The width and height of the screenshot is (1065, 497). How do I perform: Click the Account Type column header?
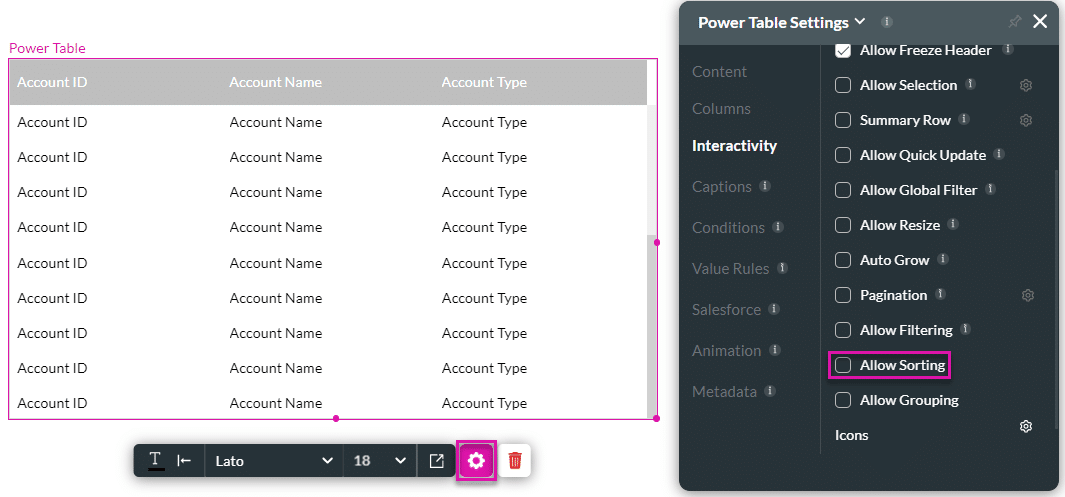click(x=484, y=82)
